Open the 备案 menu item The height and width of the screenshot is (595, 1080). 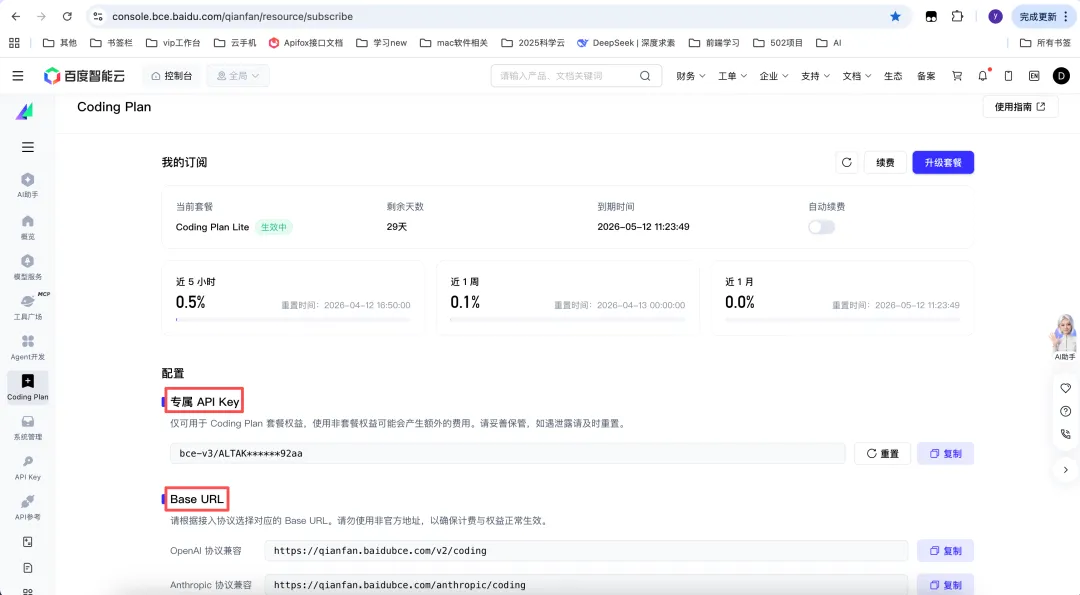coord(926,76)
